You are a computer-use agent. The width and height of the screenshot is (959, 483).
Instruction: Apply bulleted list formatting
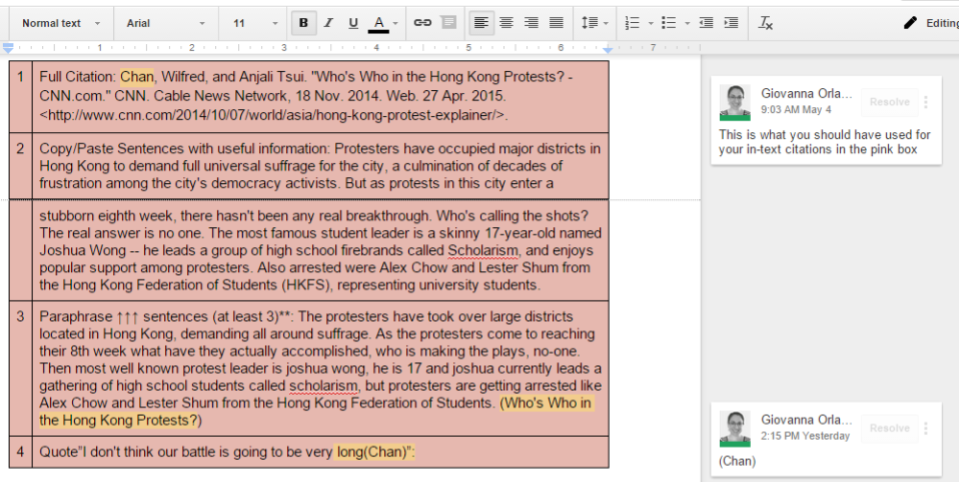669,23
